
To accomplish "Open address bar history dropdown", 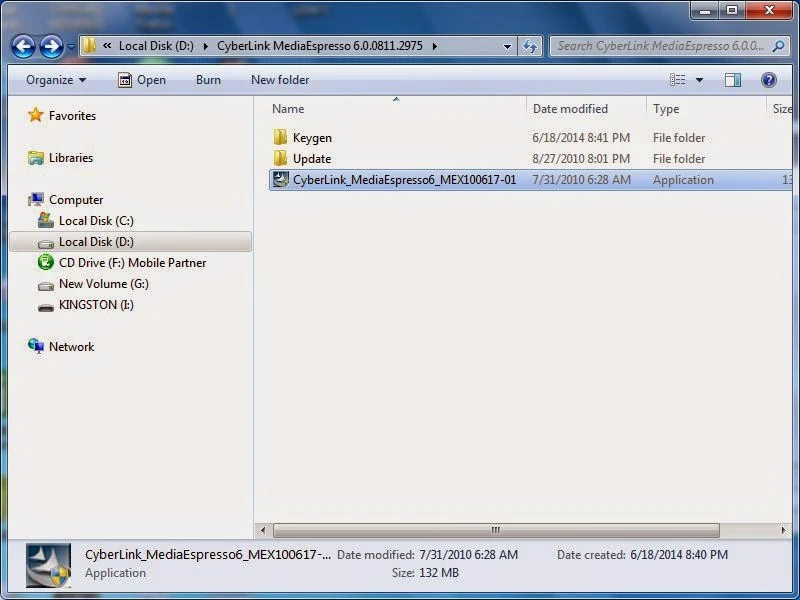I will pyautogui.click(x=507, y=46).
